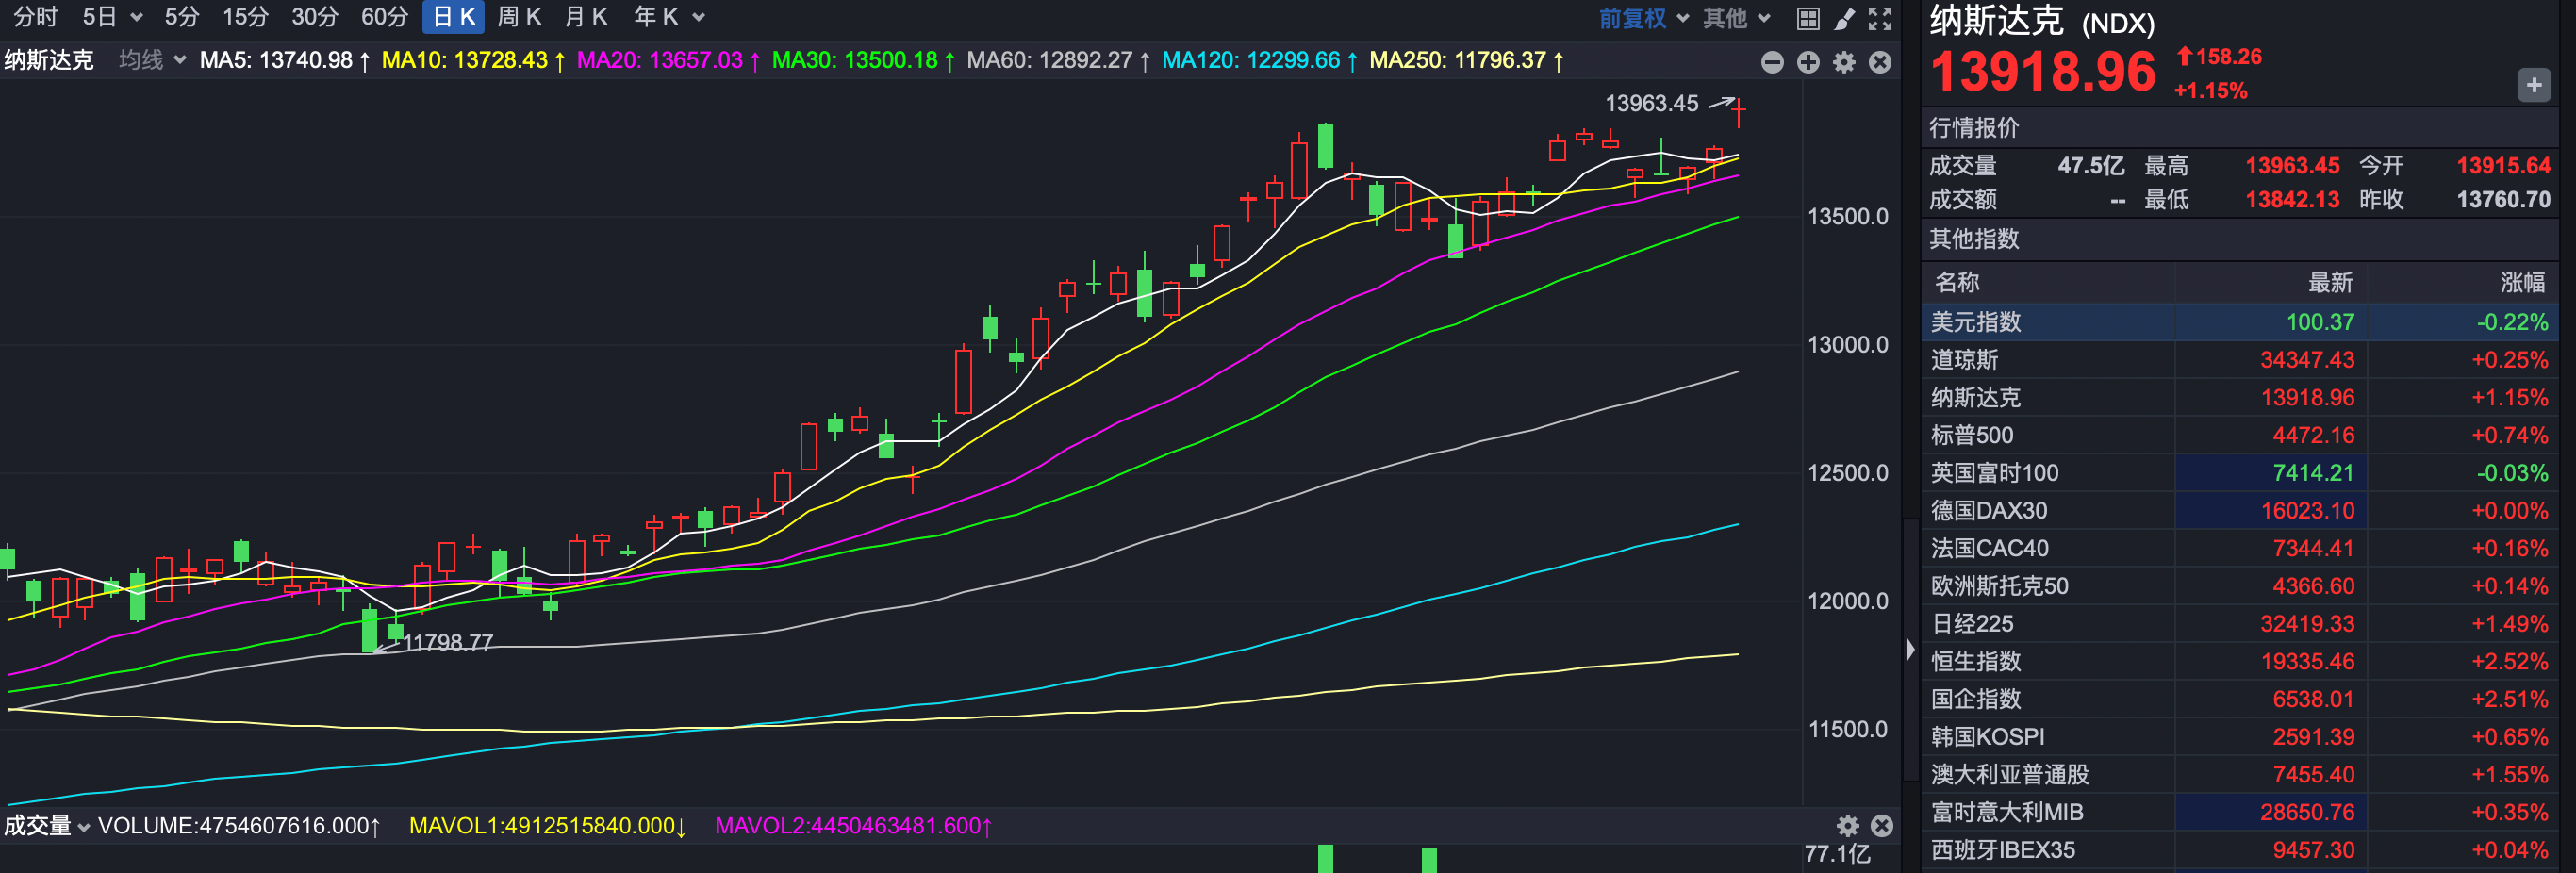Image resolution: width=2576 pixels, height=873 pixels.
Task: Open 恒生指数 in the index list
Action: [1976, 661]
